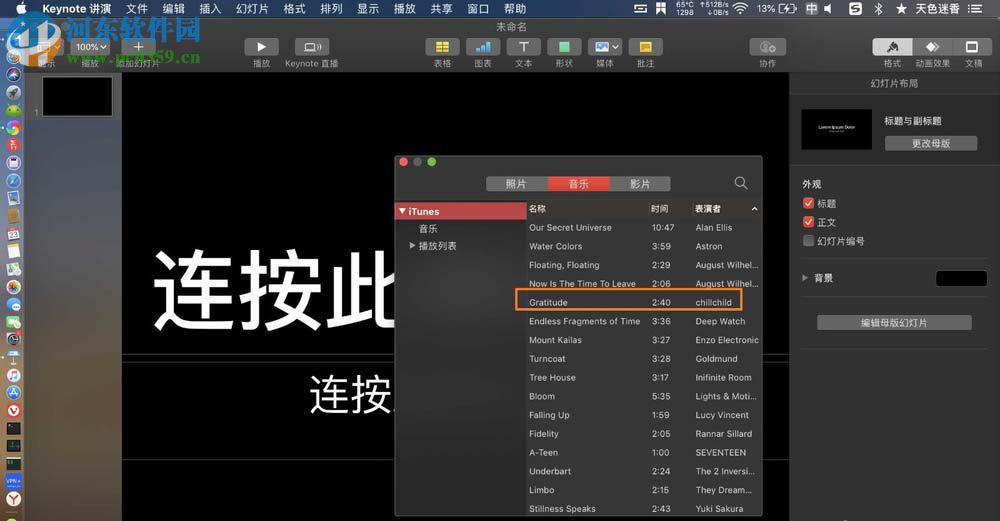Image resolution: width=1000 pixels, height=521 pixels.
Task: Open Launchpad rocket icon in Dock
Action: coord(13,92)
